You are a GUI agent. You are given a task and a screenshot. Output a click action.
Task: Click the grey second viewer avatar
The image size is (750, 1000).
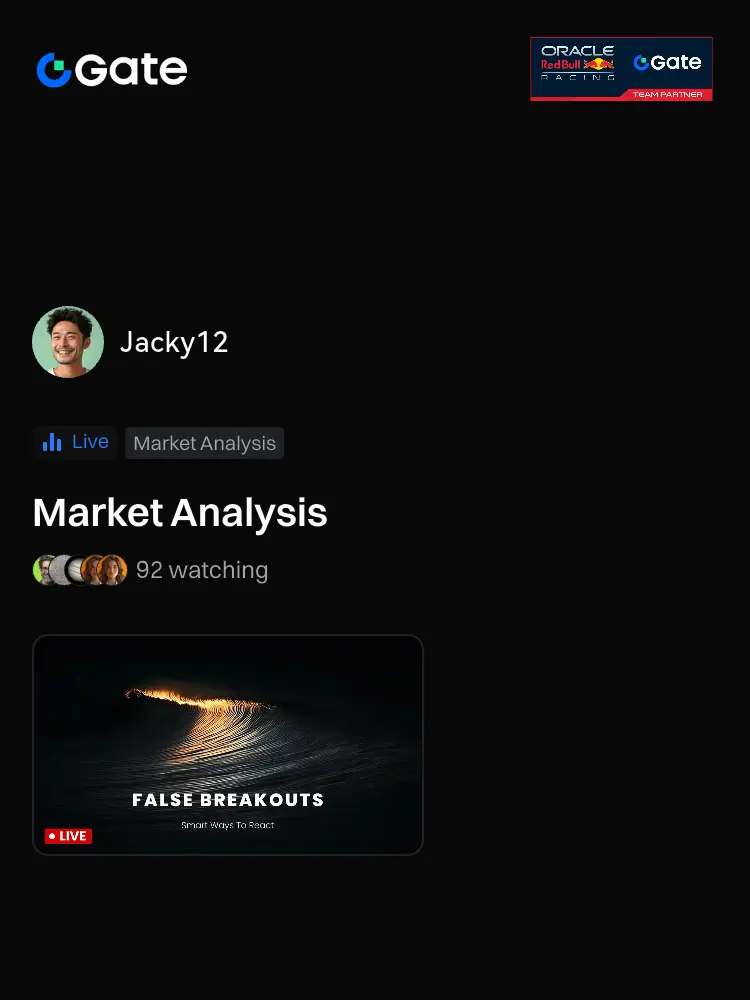61,570
